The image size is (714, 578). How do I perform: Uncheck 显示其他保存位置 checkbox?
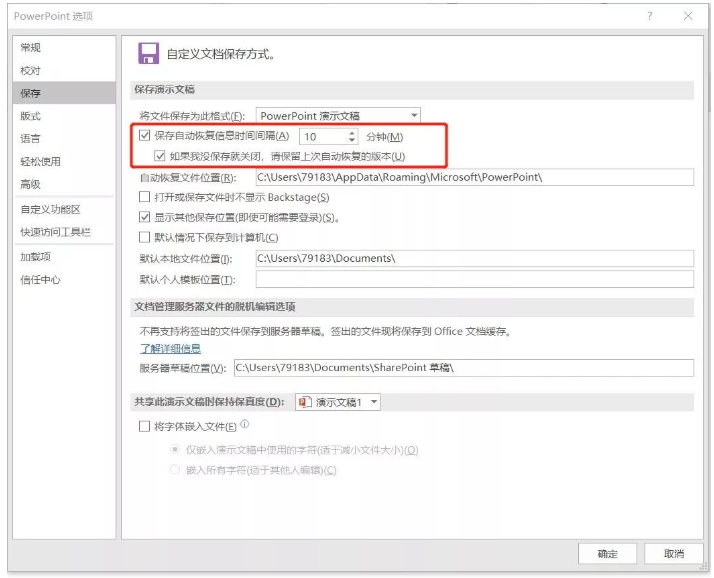[x=144, y=217]
